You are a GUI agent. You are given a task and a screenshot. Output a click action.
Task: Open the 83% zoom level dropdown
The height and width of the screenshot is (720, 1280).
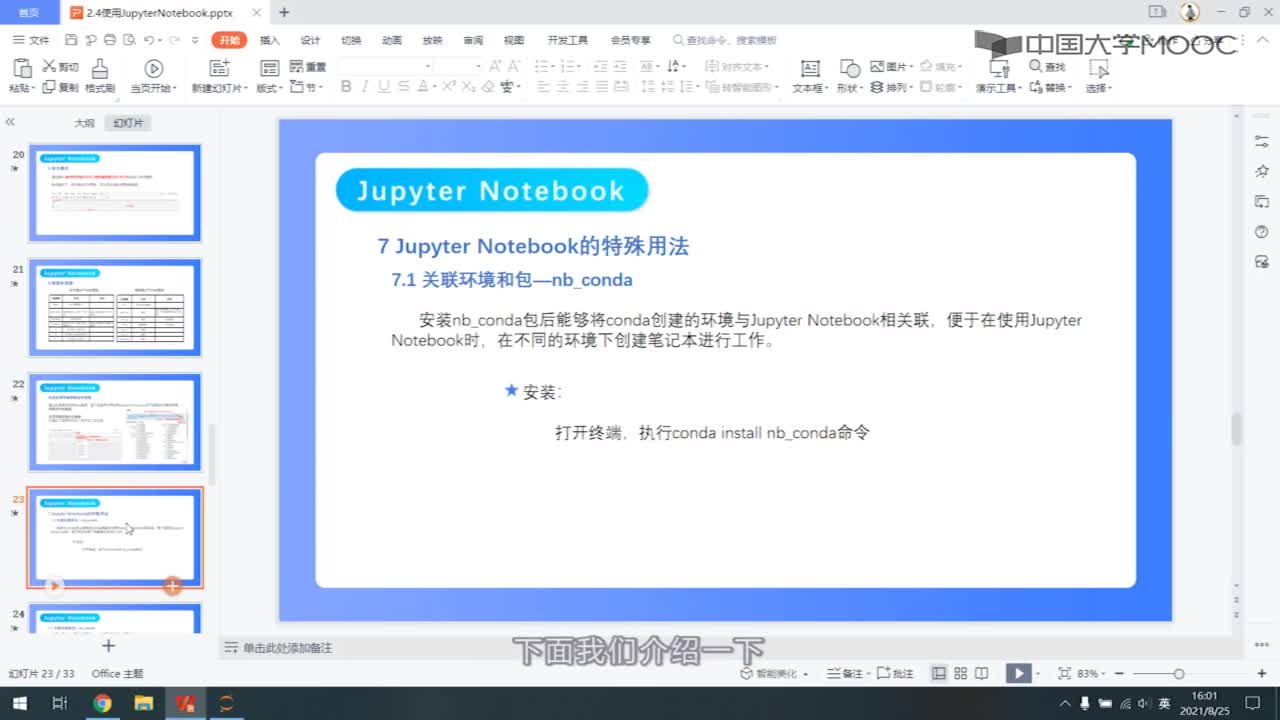point(1092,673)
